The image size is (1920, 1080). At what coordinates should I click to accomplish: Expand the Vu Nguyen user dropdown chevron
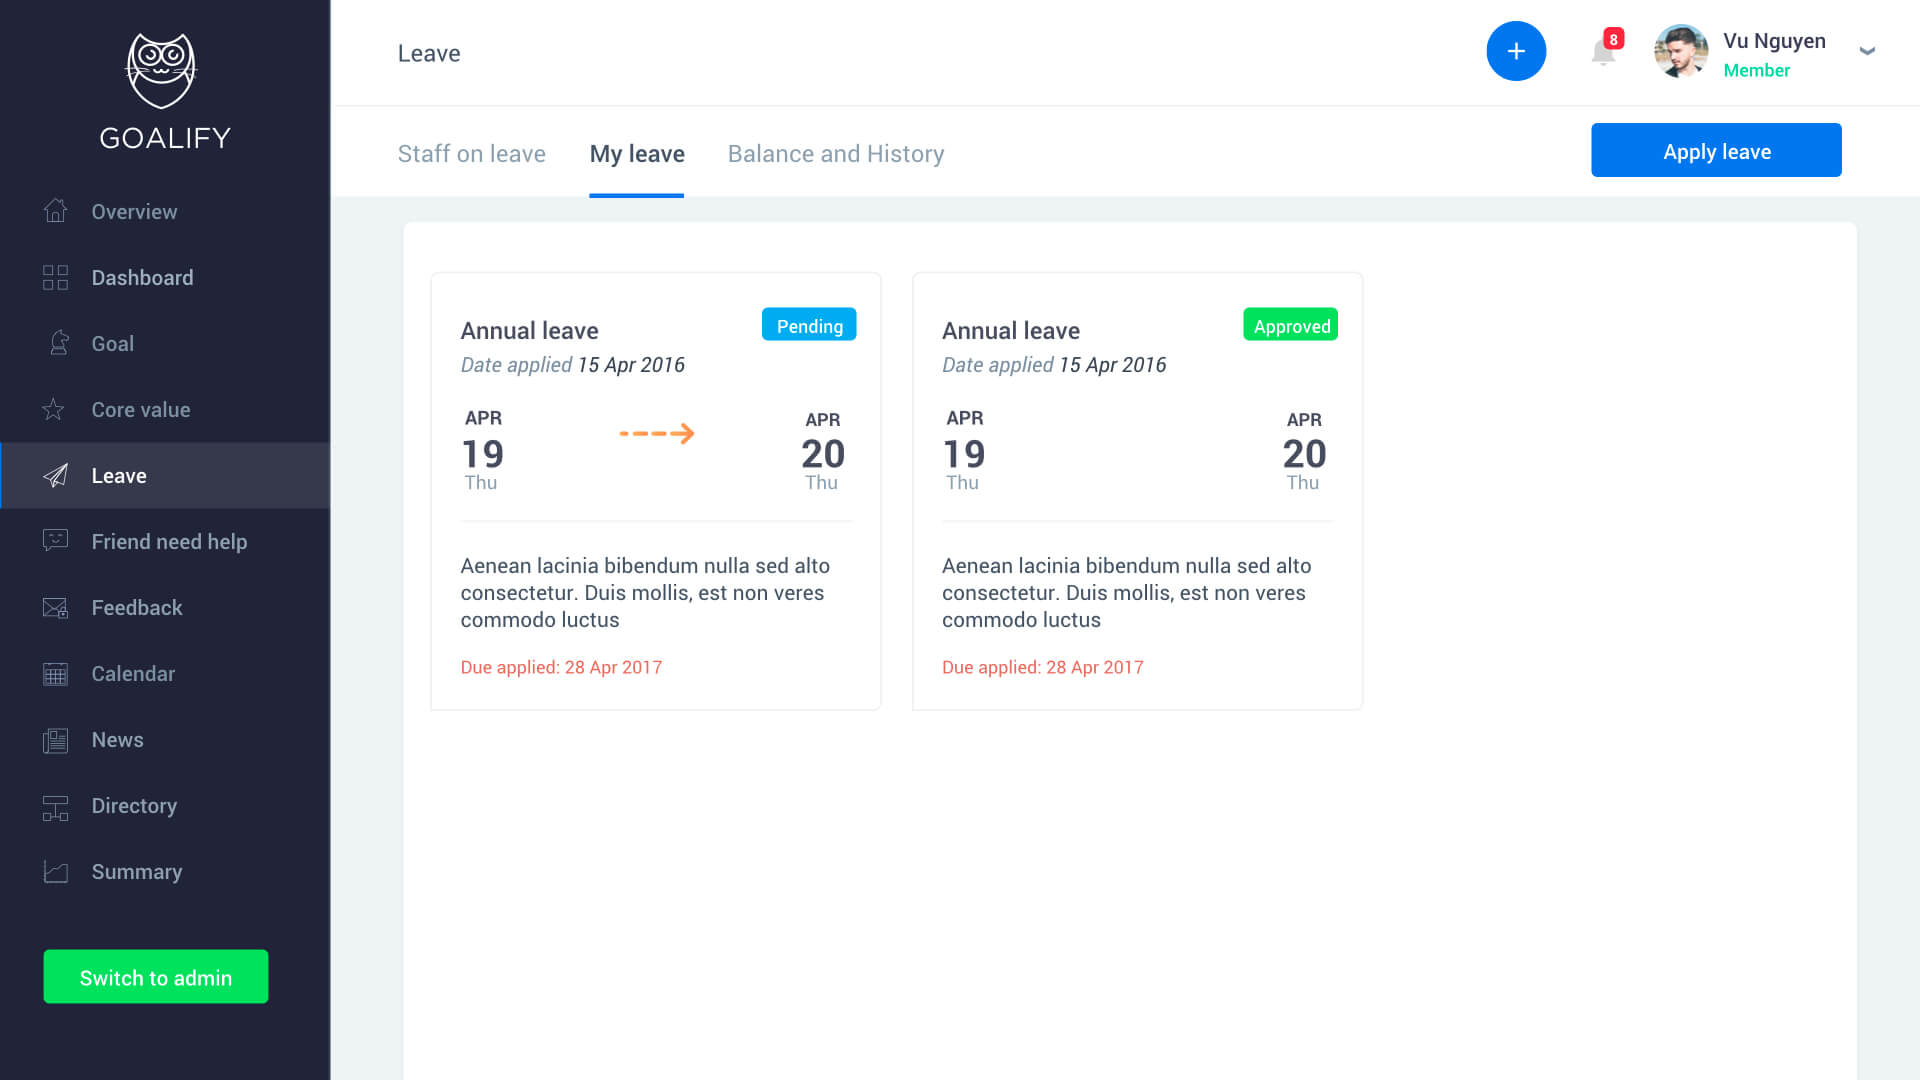(x=1866, y=51)
